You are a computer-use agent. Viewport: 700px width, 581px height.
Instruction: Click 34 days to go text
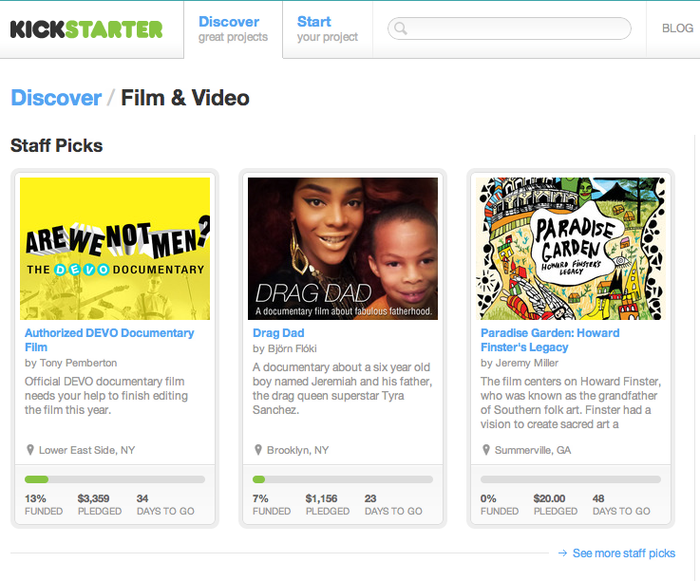[165, 505]
